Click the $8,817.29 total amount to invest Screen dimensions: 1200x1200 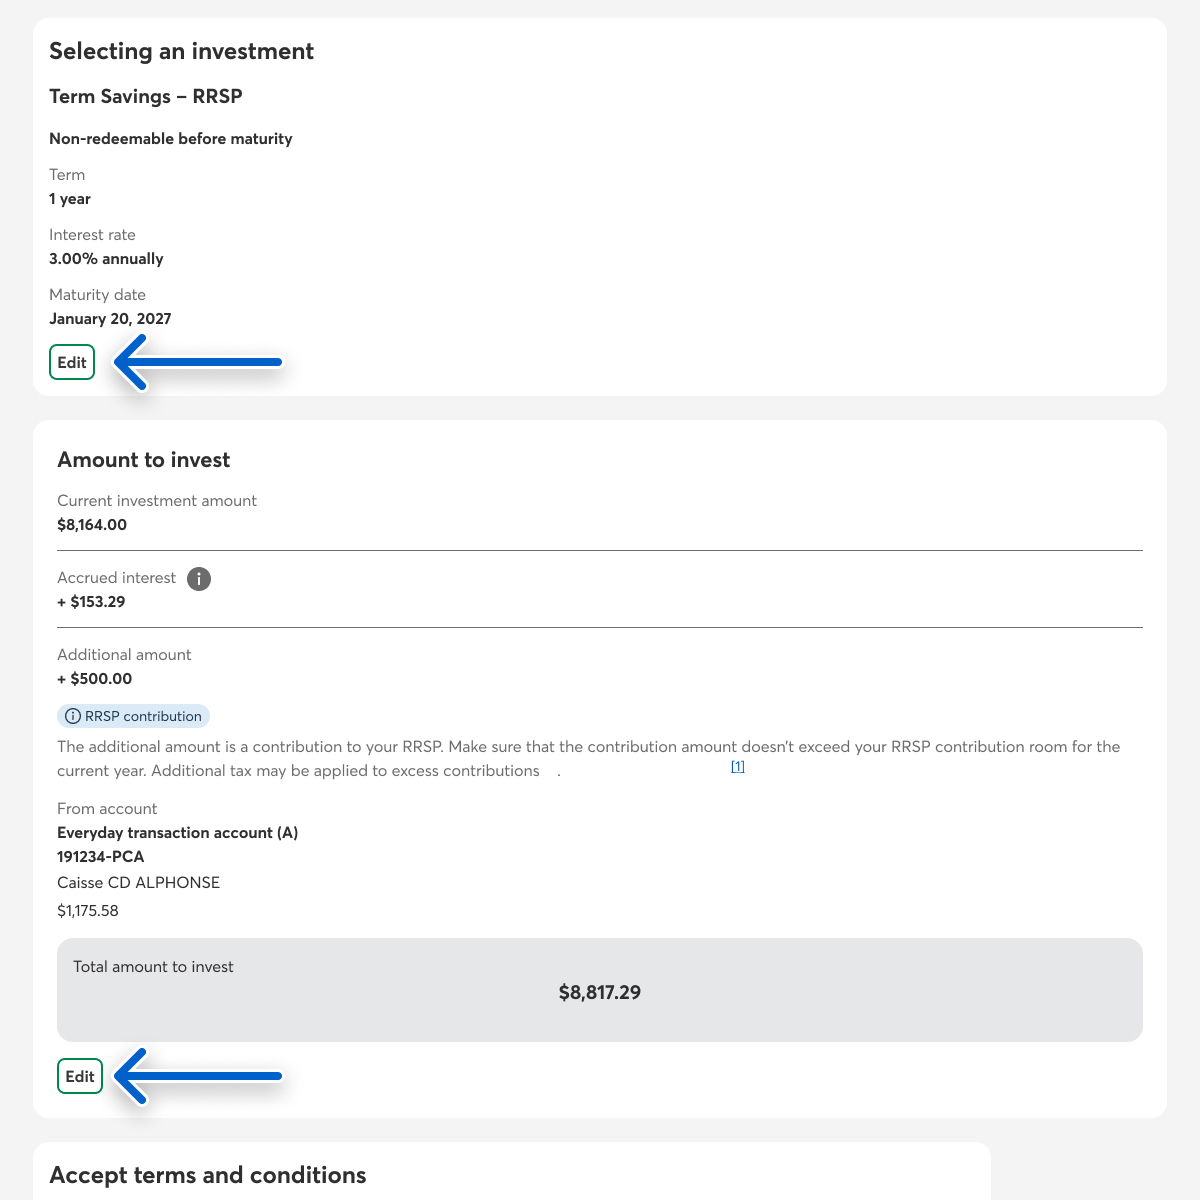pos(600,993)
